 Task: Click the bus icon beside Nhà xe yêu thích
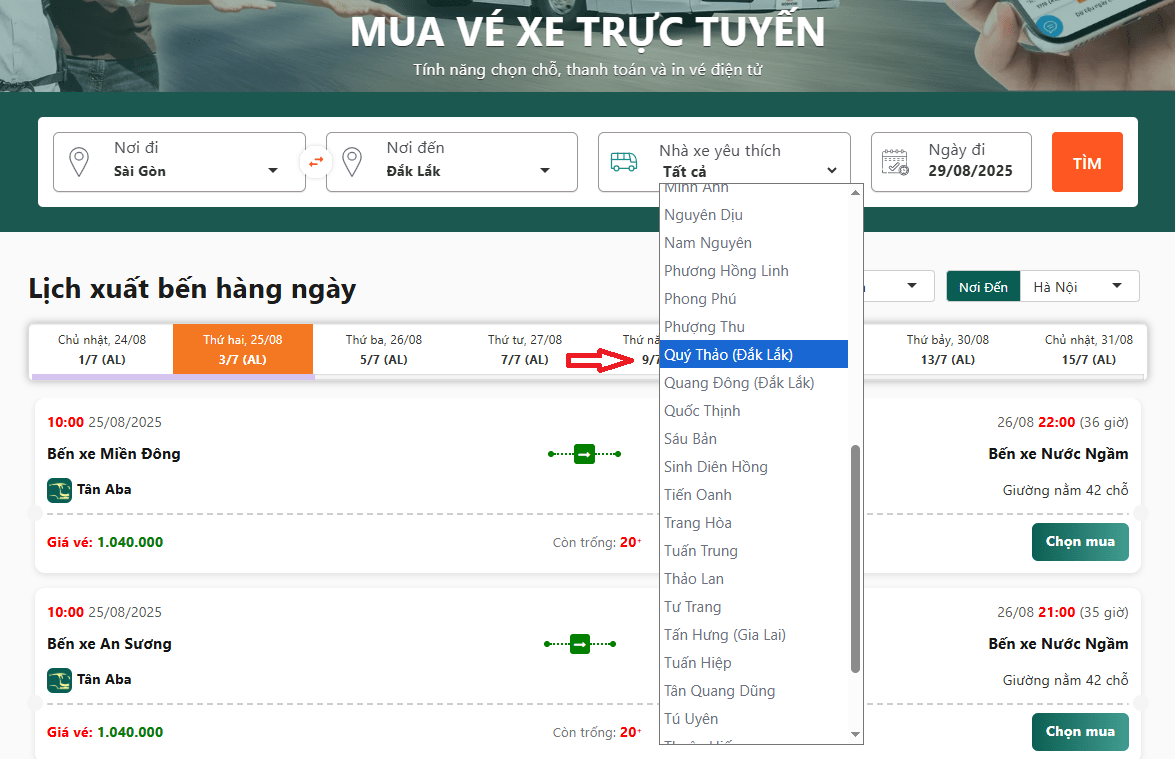(624, 162)
